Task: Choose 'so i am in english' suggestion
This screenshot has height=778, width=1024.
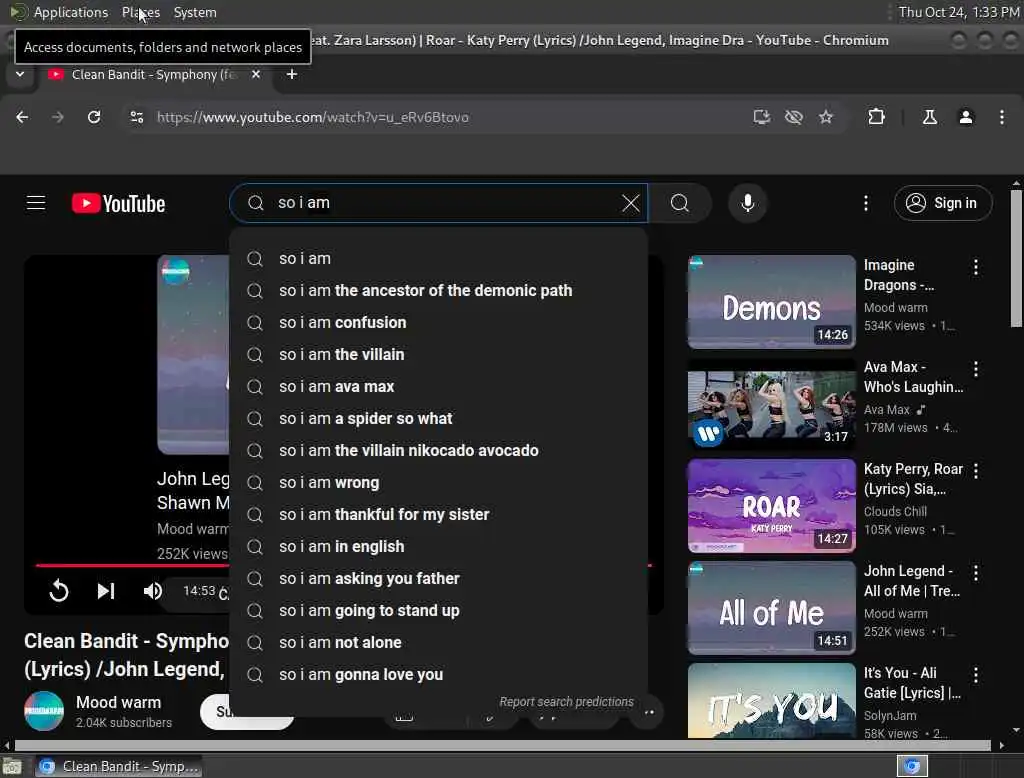Action: [x=438, y=547]
